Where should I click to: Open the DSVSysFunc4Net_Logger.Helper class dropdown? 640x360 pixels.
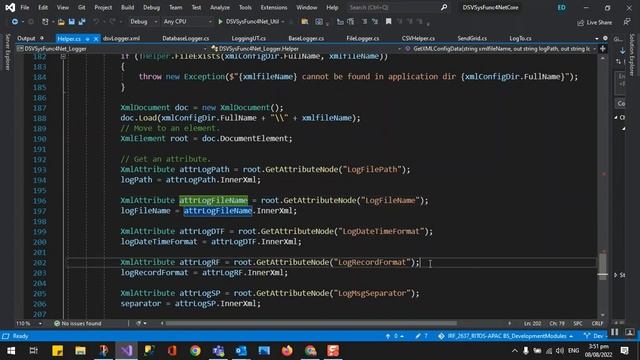306,49
